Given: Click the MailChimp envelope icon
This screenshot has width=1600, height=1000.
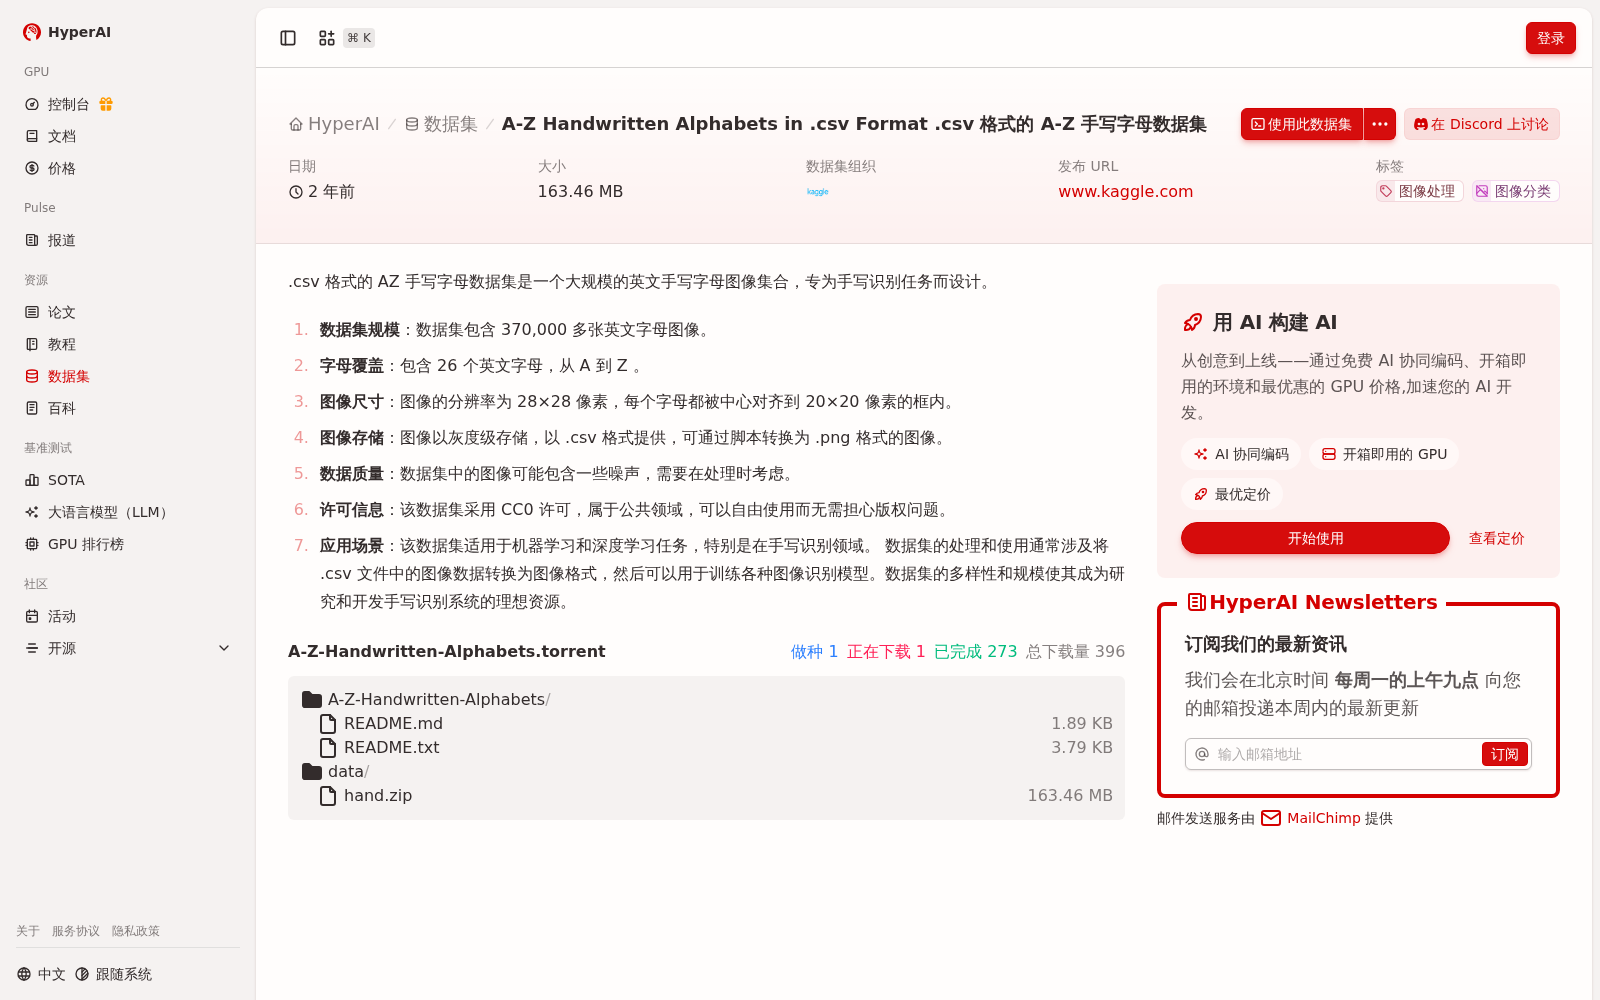Looking at the screenshot, I should click(x=1271, y=818).
